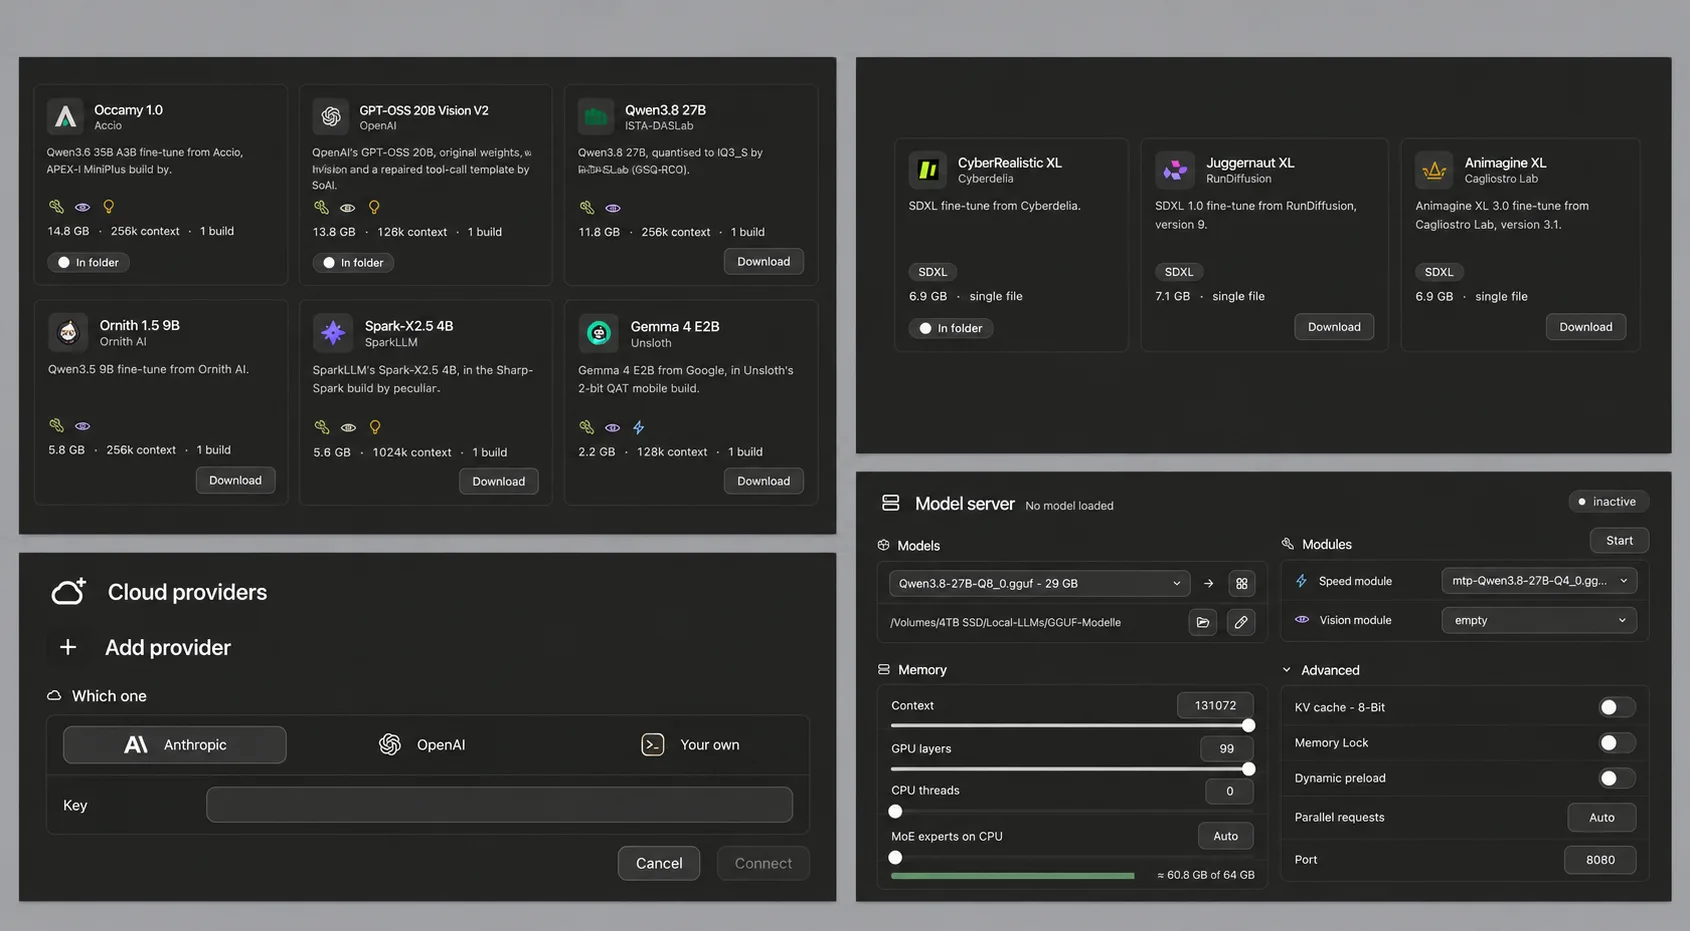
Task: Click the tool-use icon on Occamy 1.0 card
Action: [56, 207]
